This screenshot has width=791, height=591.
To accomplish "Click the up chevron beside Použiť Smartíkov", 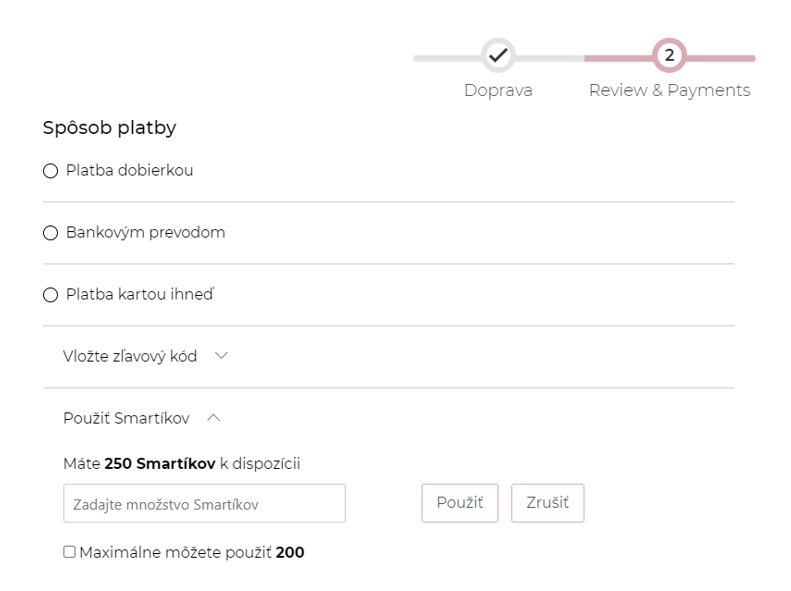I will point(213,418).
